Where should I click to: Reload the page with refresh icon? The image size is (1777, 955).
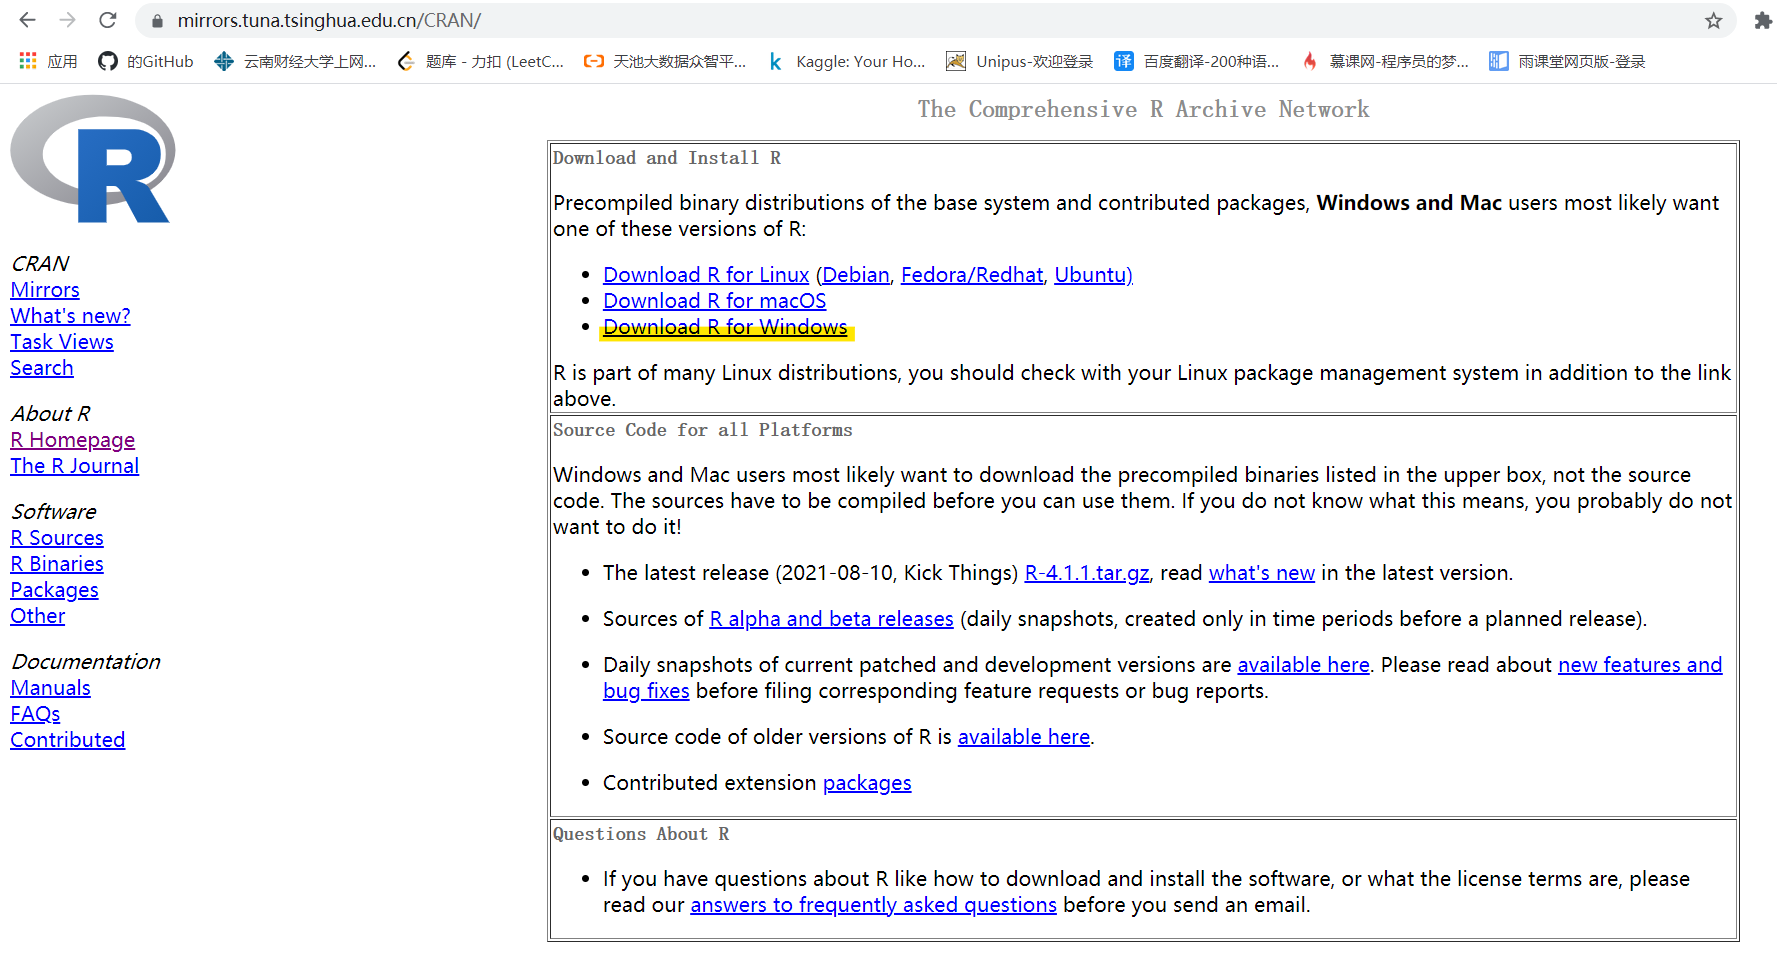click(x=108, y=20)
